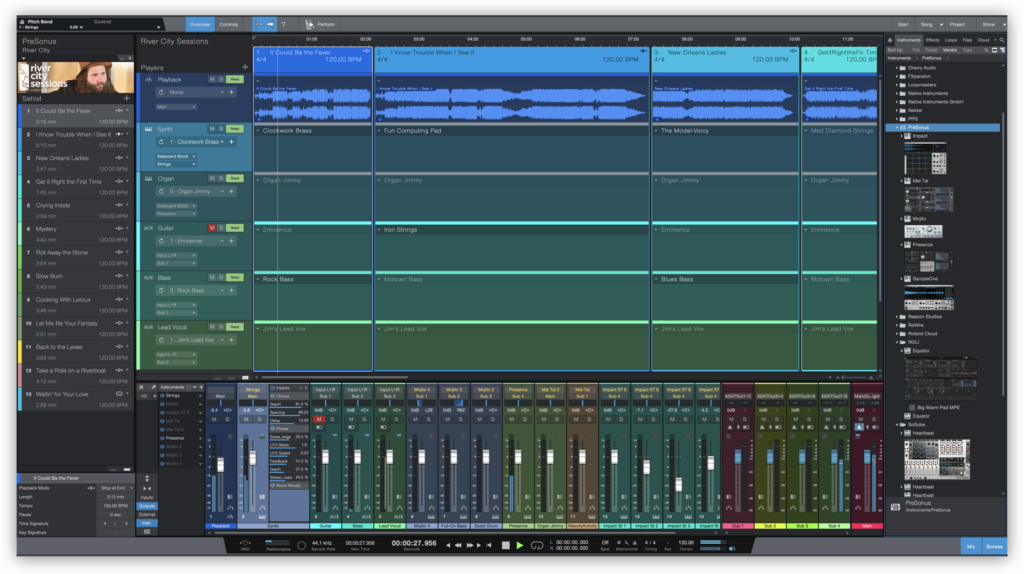This screenshot has height=574, width=1024.
Task: Switch to the Files browser tab
Action: point(967,40)
